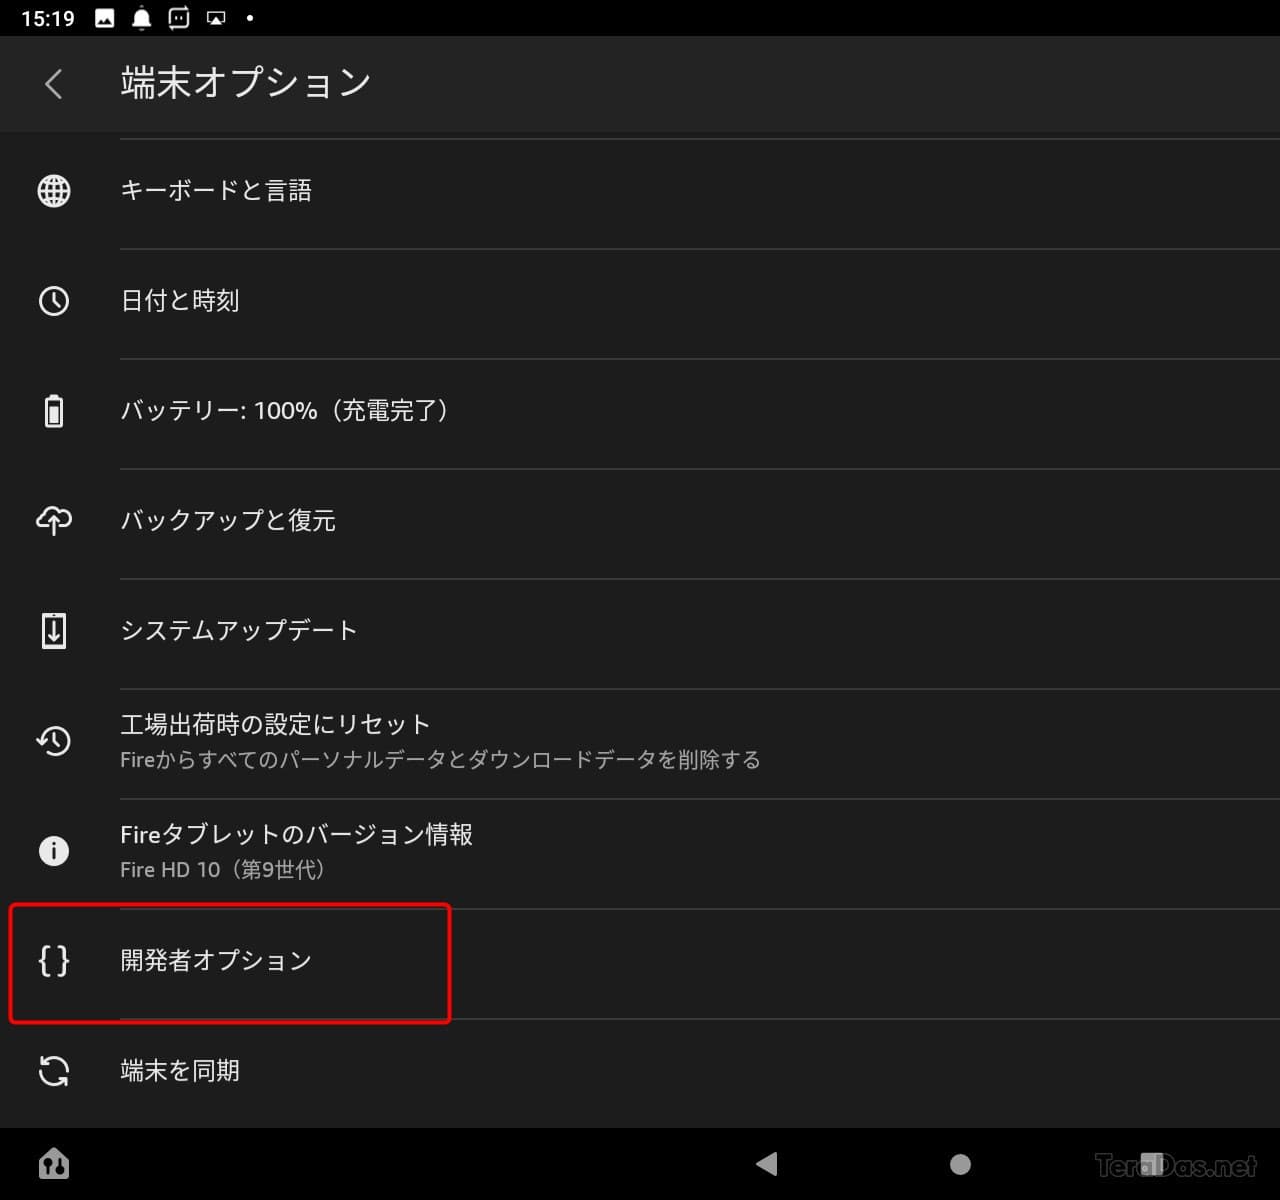
Task: Select システムアップデート
Action: (x=640, y=631)
